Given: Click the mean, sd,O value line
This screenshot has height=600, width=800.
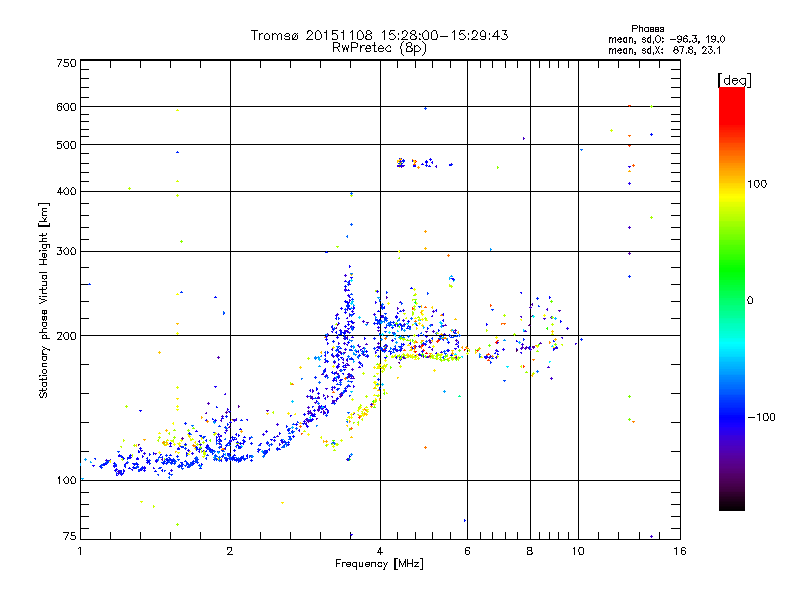Looking at the screenshot, I should coord(666,39).
